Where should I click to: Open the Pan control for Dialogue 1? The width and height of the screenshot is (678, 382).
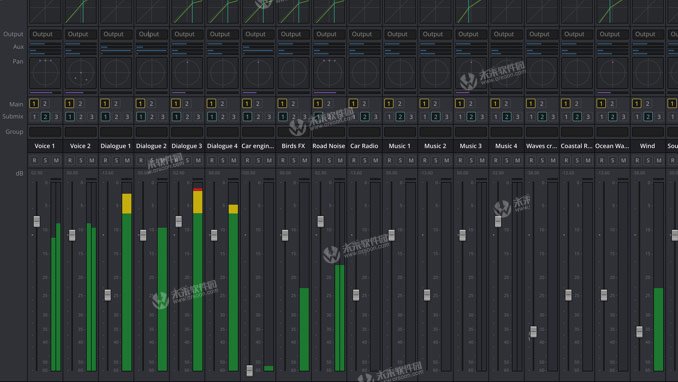[116, 73]
